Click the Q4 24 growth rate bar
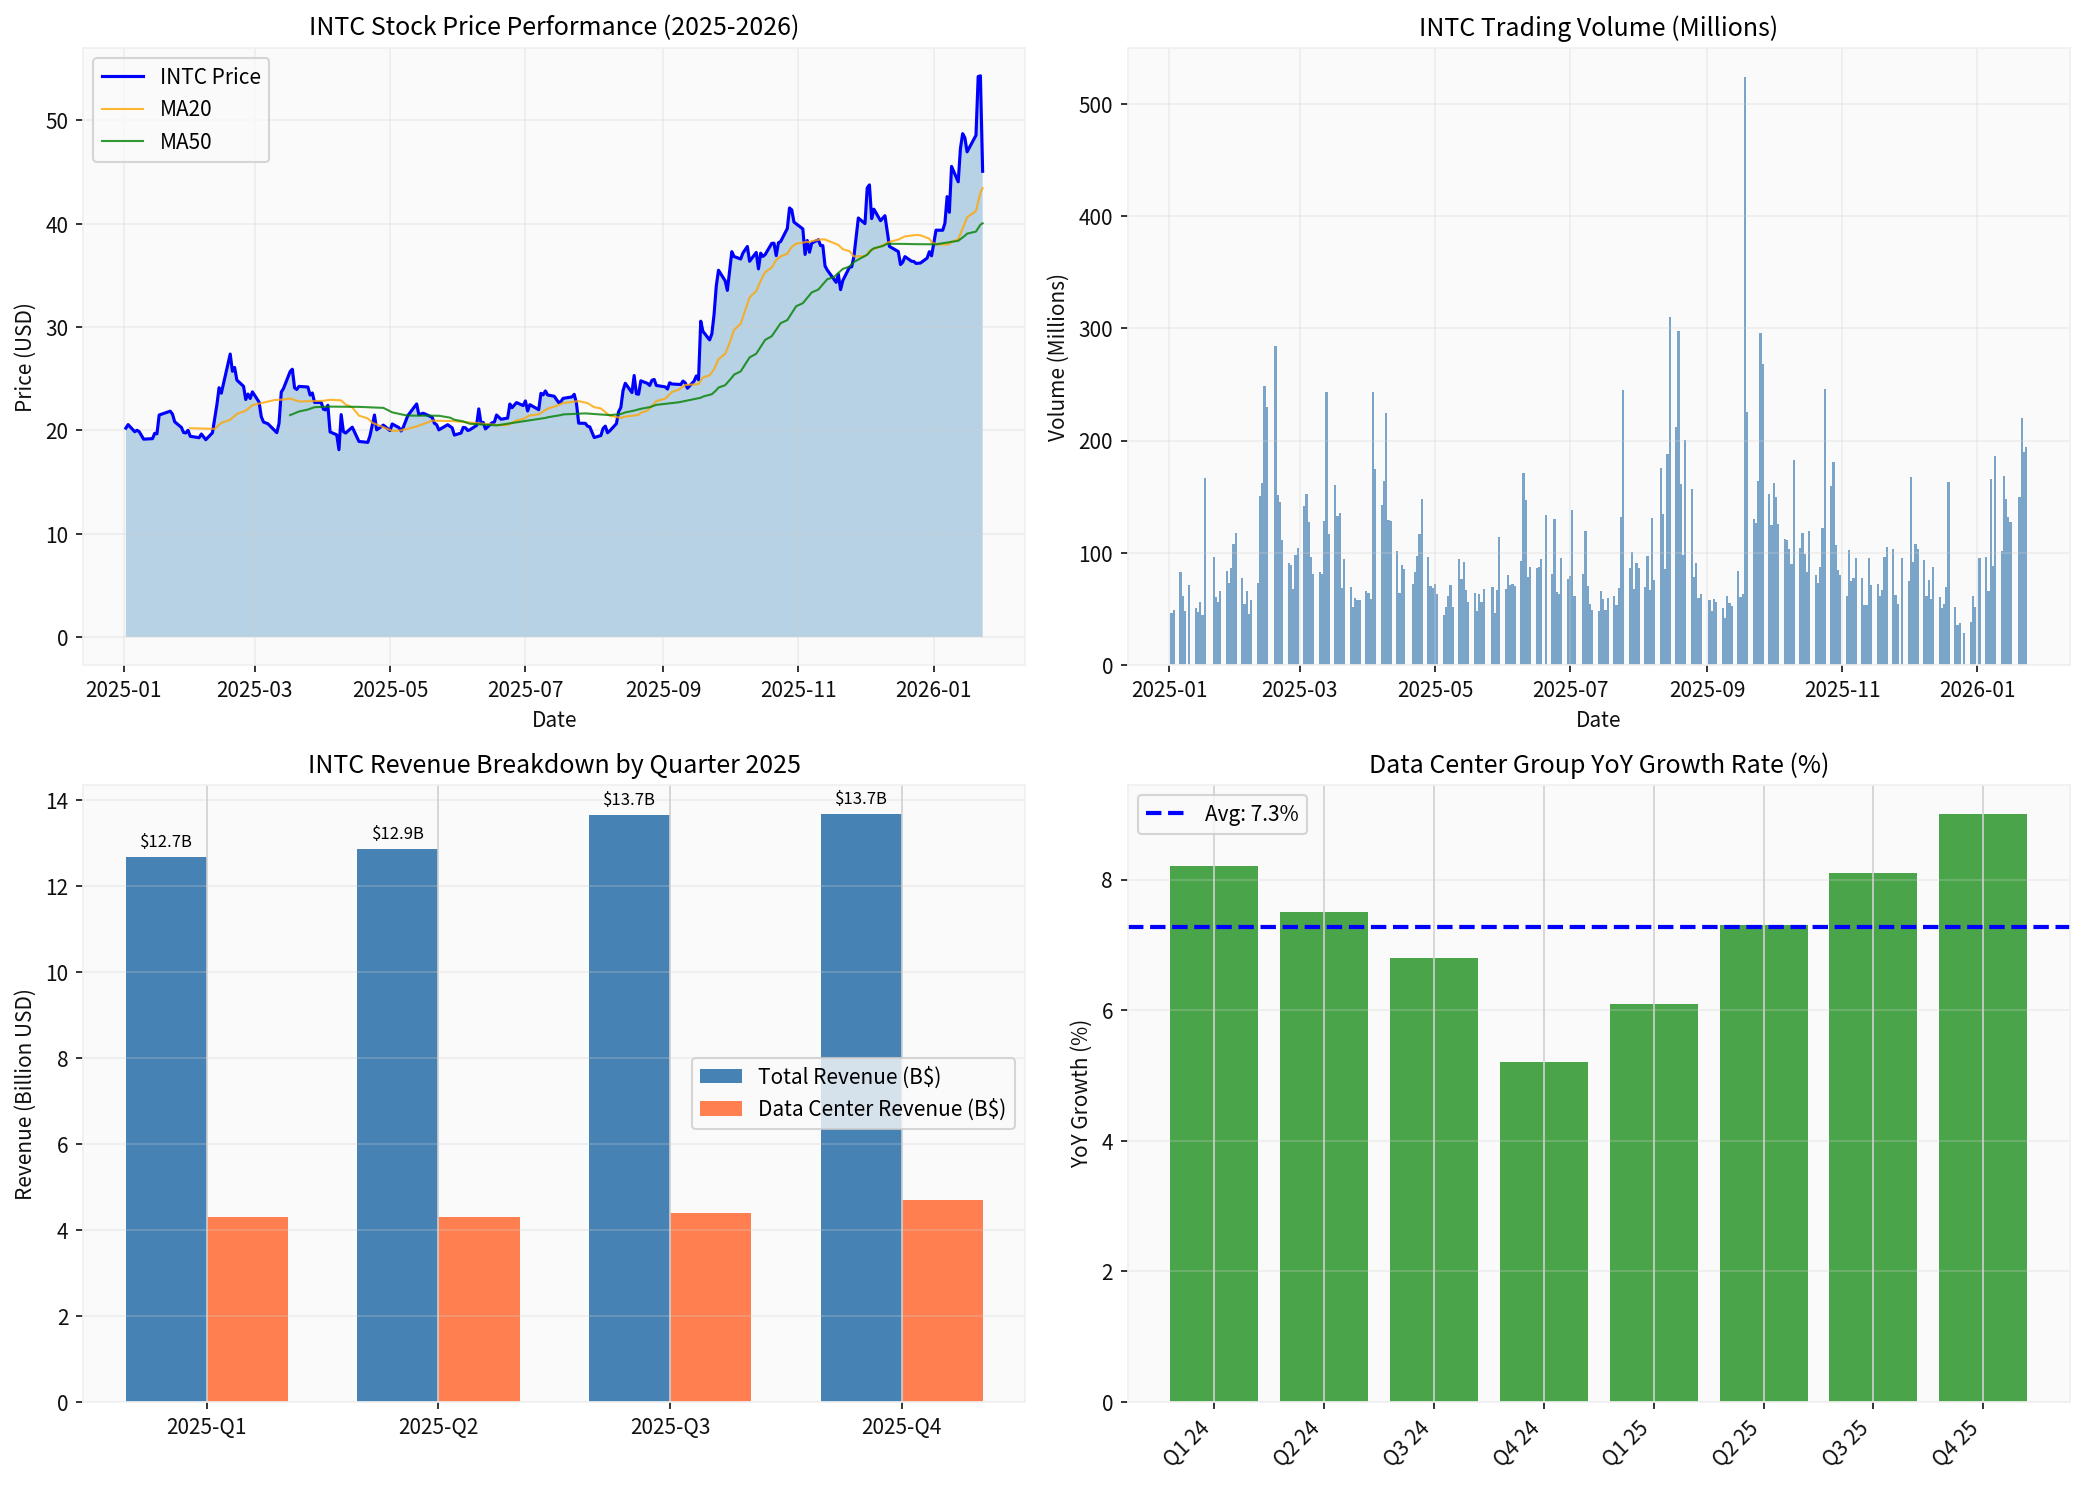 [x=1543, y=1230]
